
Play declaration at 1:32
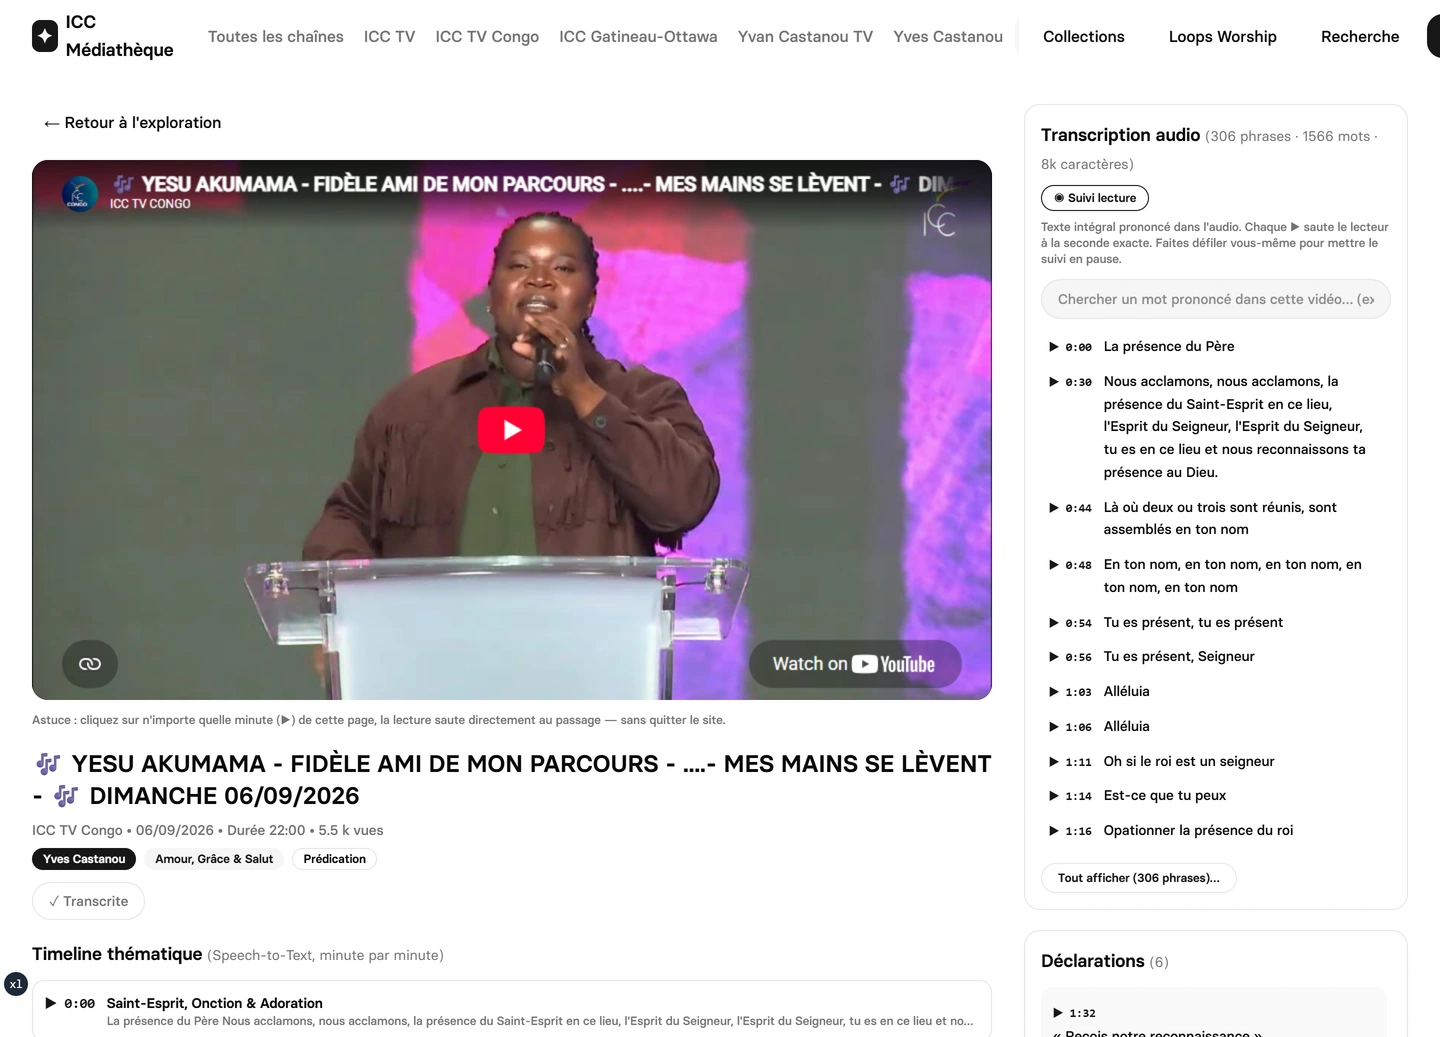pos(1074,1013)
